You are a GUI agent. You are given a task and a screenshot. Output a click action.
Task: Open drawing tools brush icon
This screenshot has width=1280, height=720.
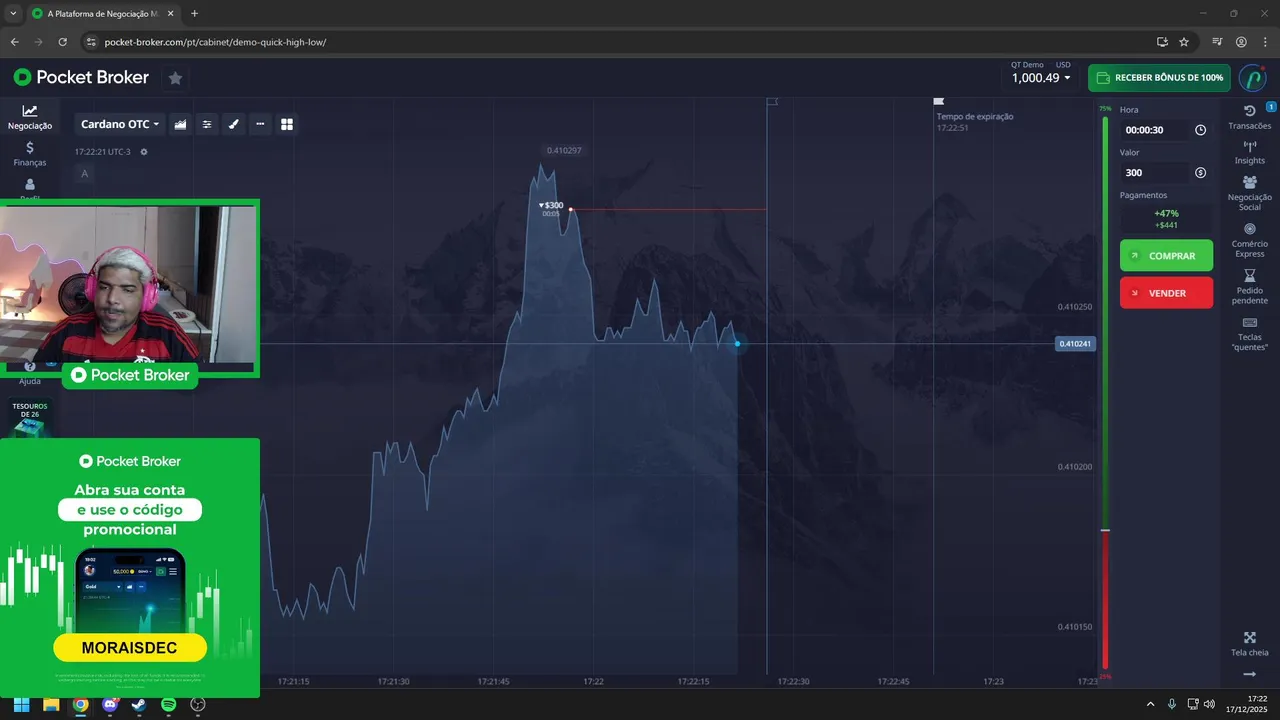[x=234, y=124]
